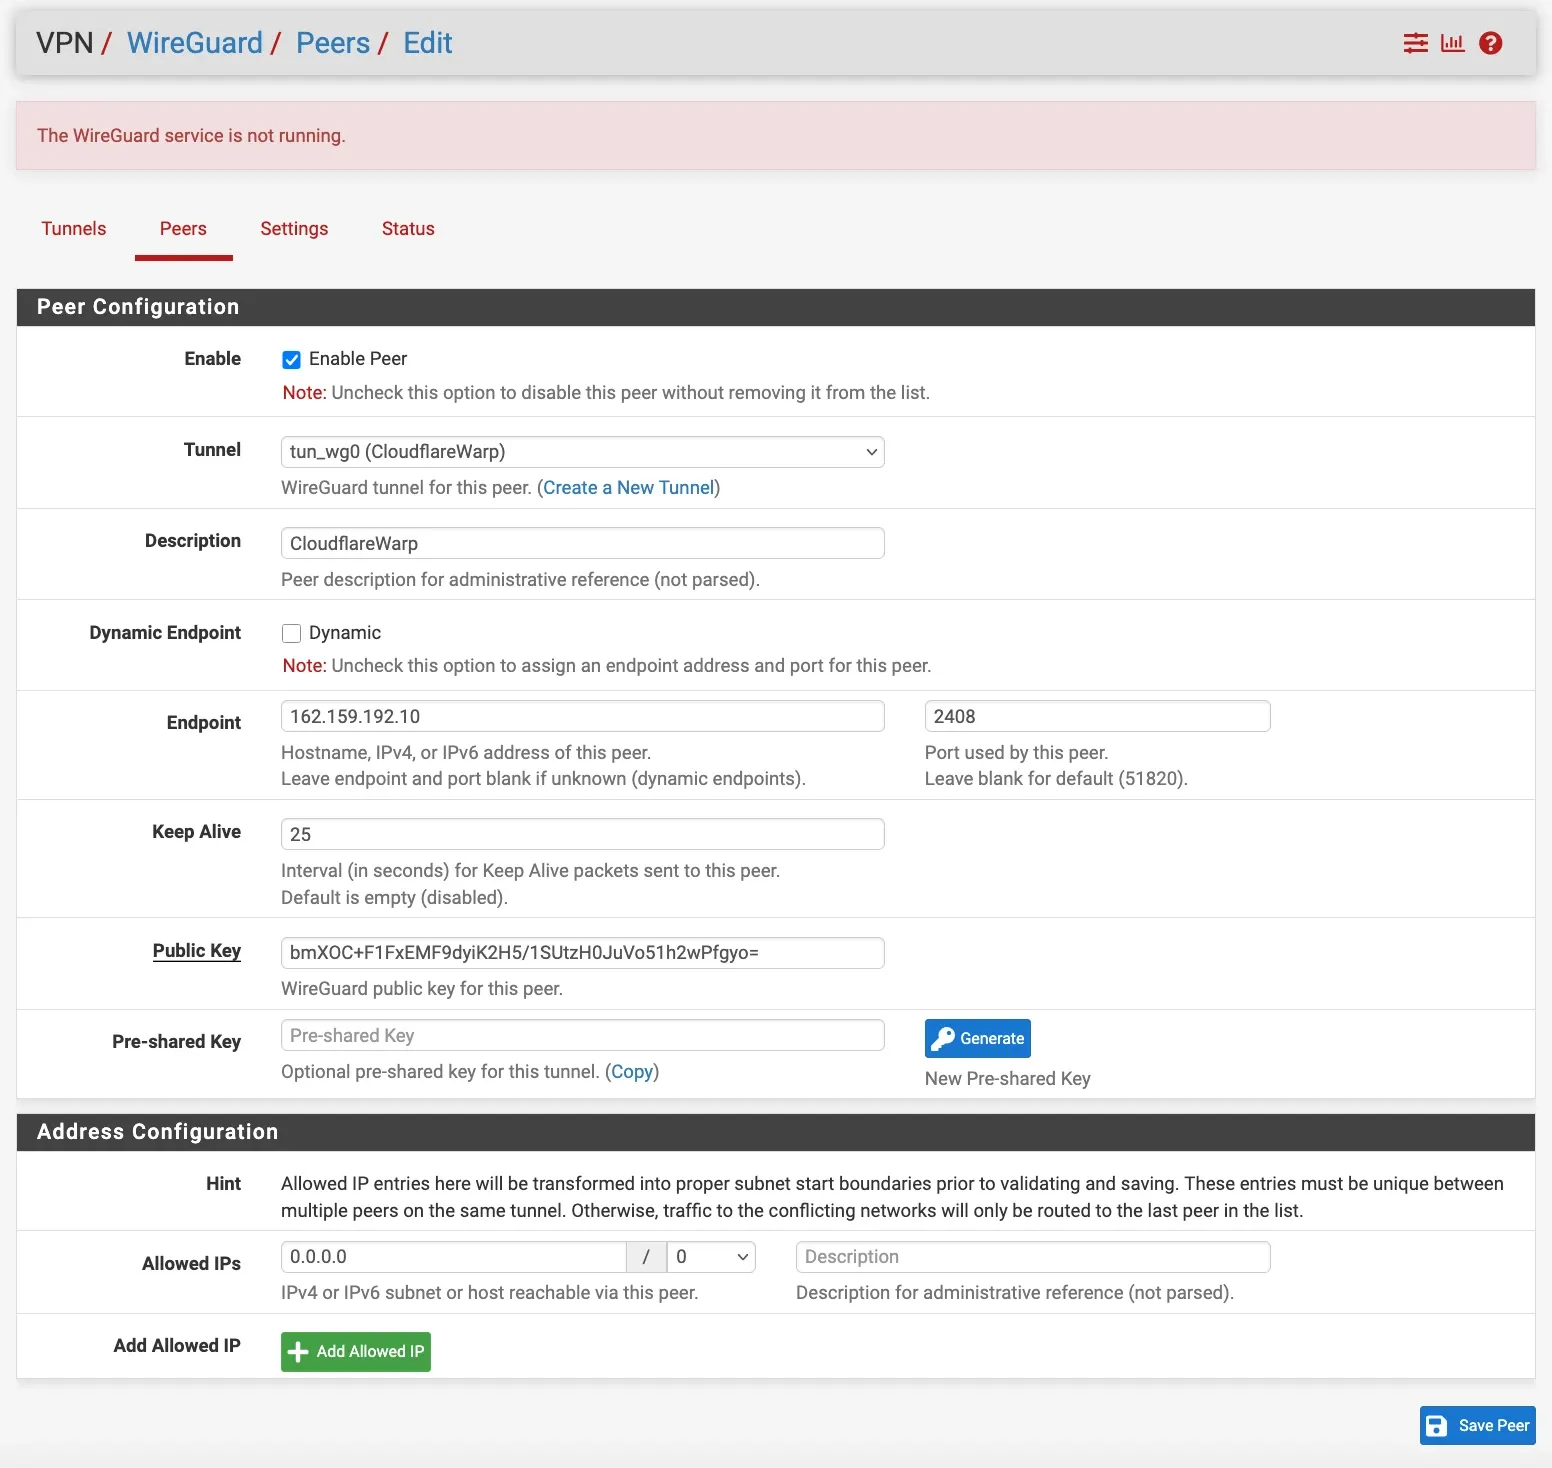Click the Address Configuration section header
The width and height of the screenshot is (1552, 1468).
[x=776, y=1132]
